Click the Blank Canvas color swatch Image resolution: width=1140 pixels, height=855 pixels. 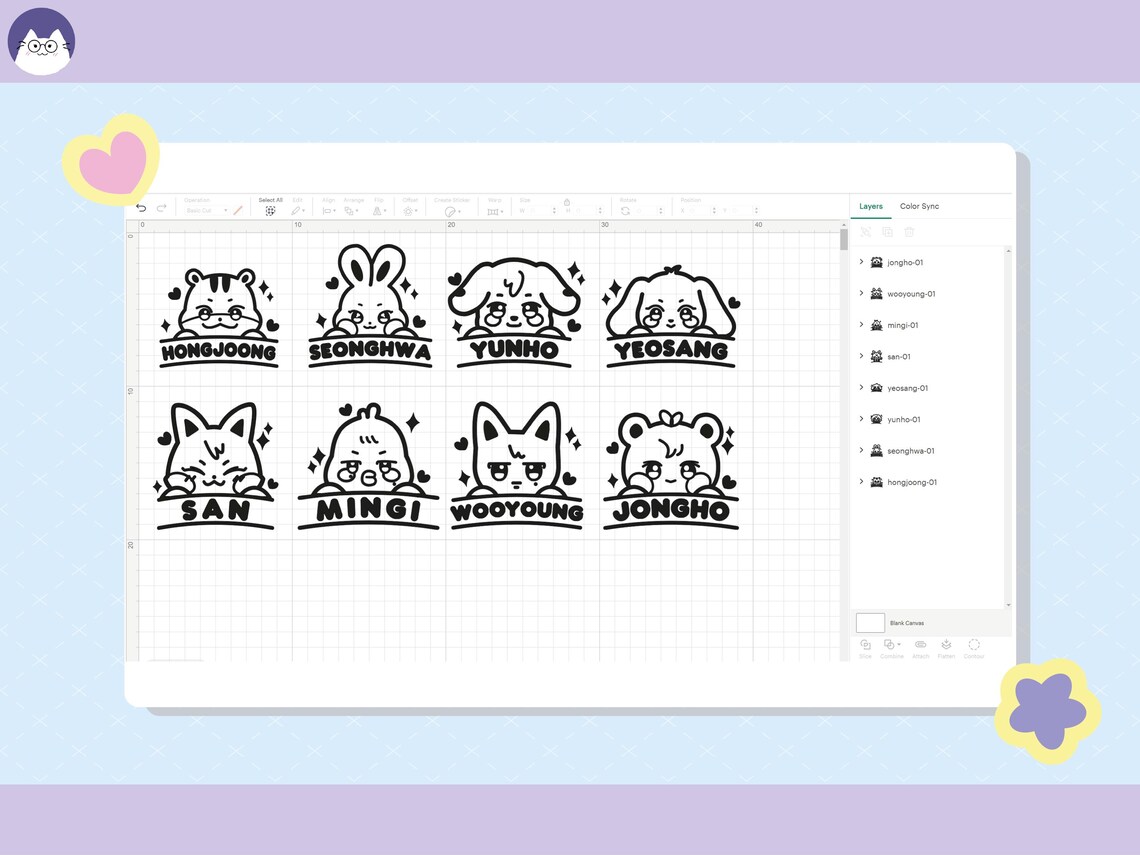[869, 622]
